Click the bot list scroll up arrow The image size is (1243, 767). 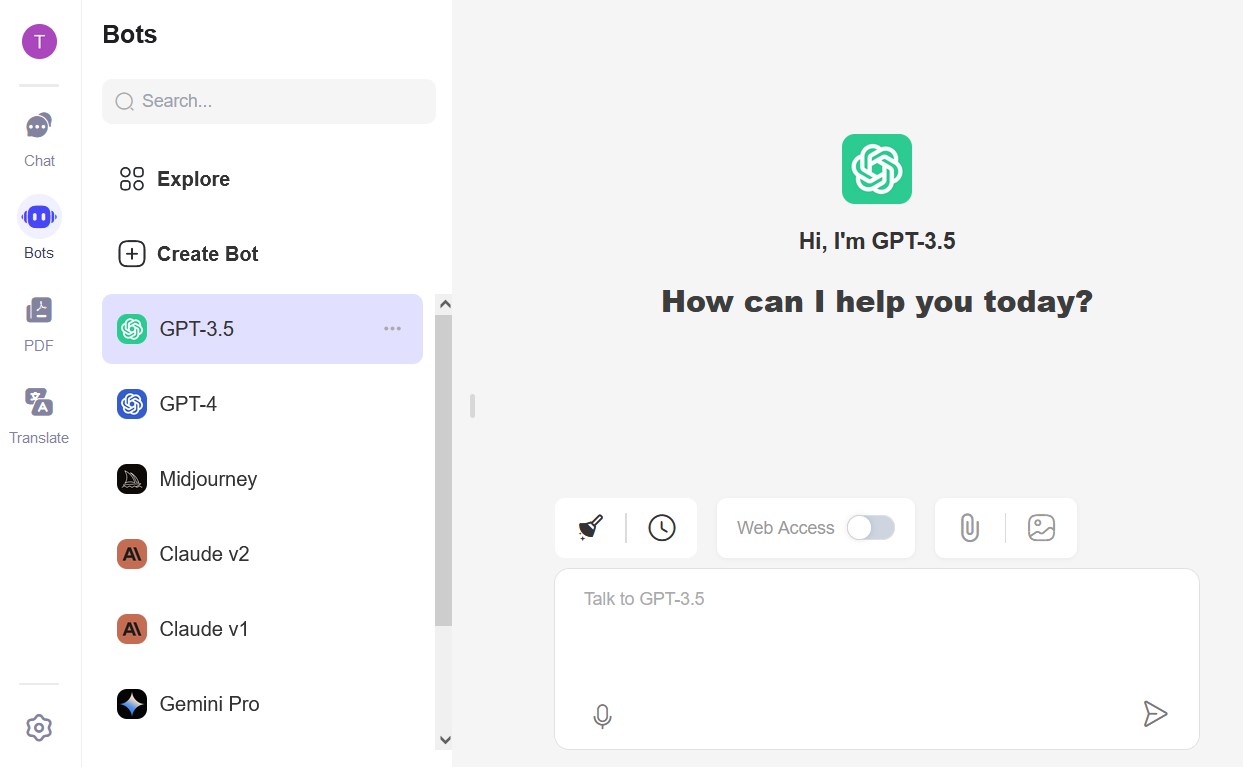(x=445, y=304)
